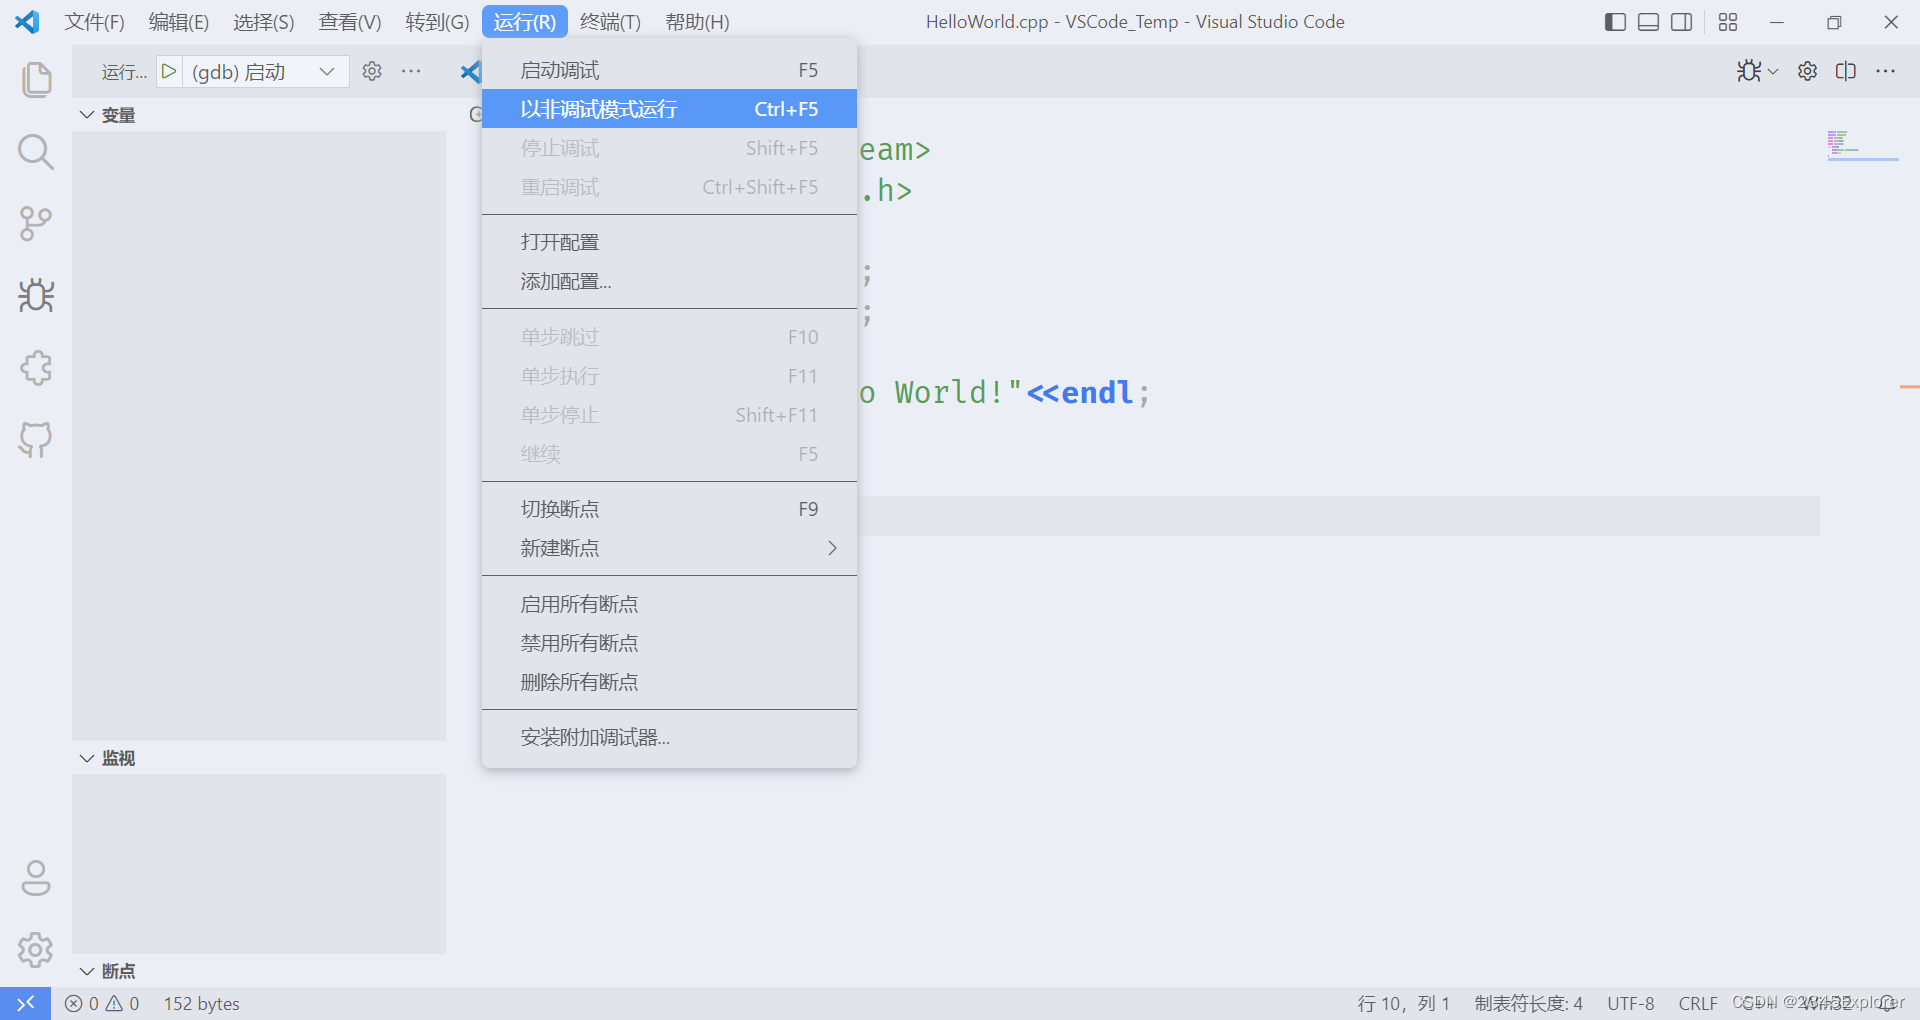Screen dimensions: 1920x1020
Task: Open the 转到(G) menu
Action: [x=437, y=22]
